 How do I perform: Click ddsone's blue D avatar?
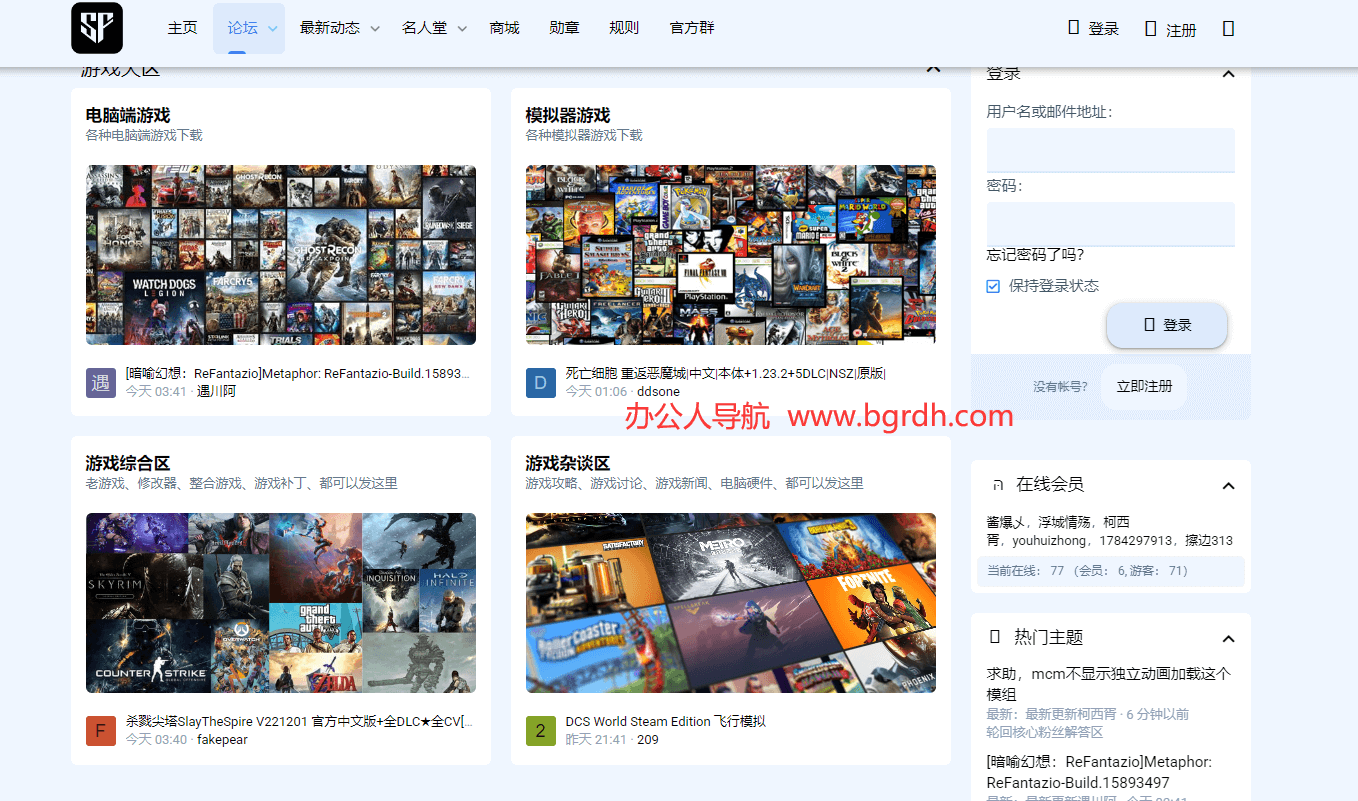point(540,383)
